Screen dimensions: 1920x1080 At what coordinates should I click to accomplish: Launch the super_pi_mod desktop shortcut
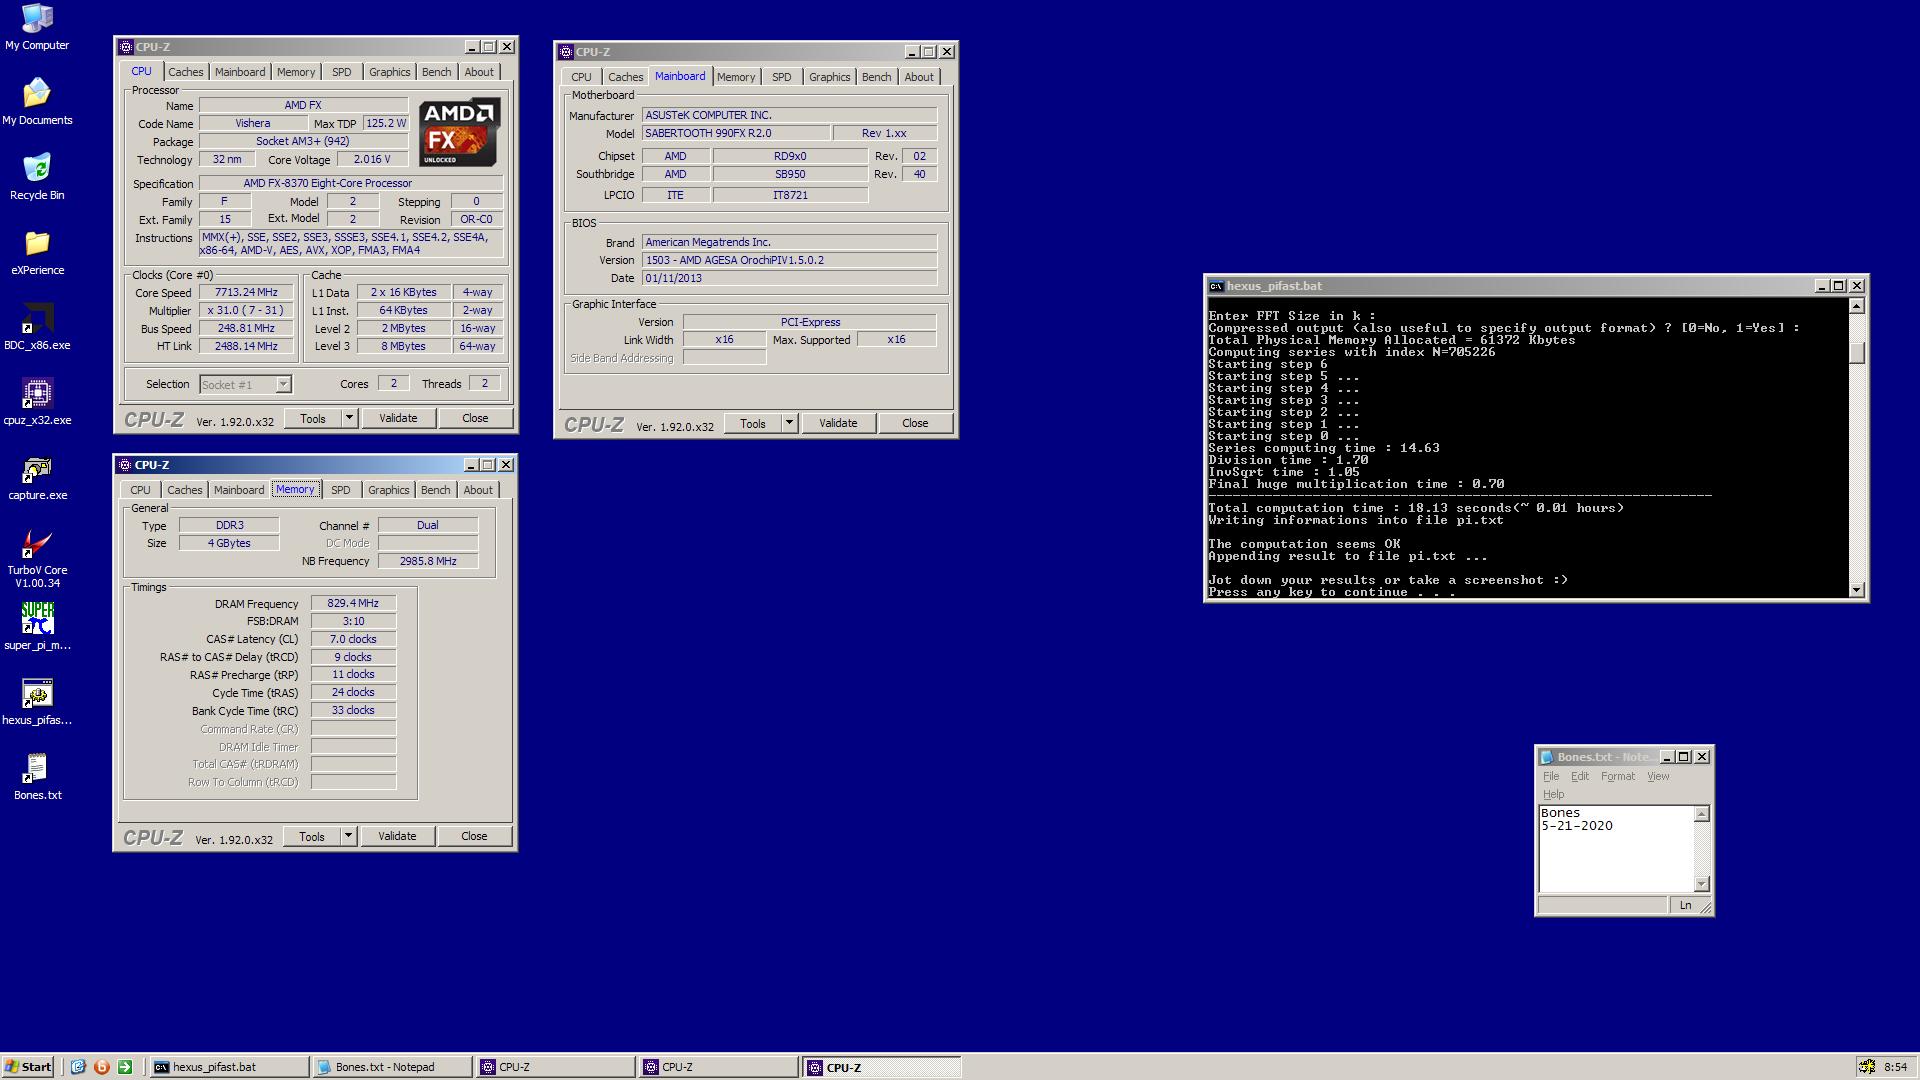coord(37,626)
